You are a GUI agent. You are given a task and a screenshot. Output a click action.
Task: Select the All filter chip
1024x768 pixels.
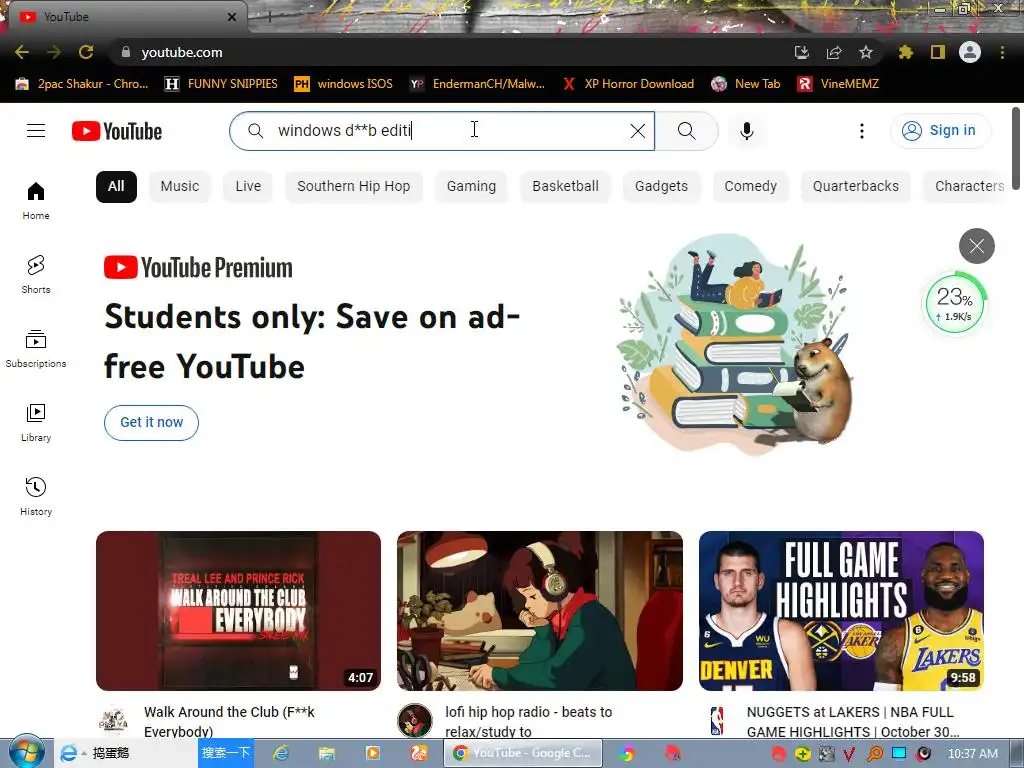tap(116, 186)
